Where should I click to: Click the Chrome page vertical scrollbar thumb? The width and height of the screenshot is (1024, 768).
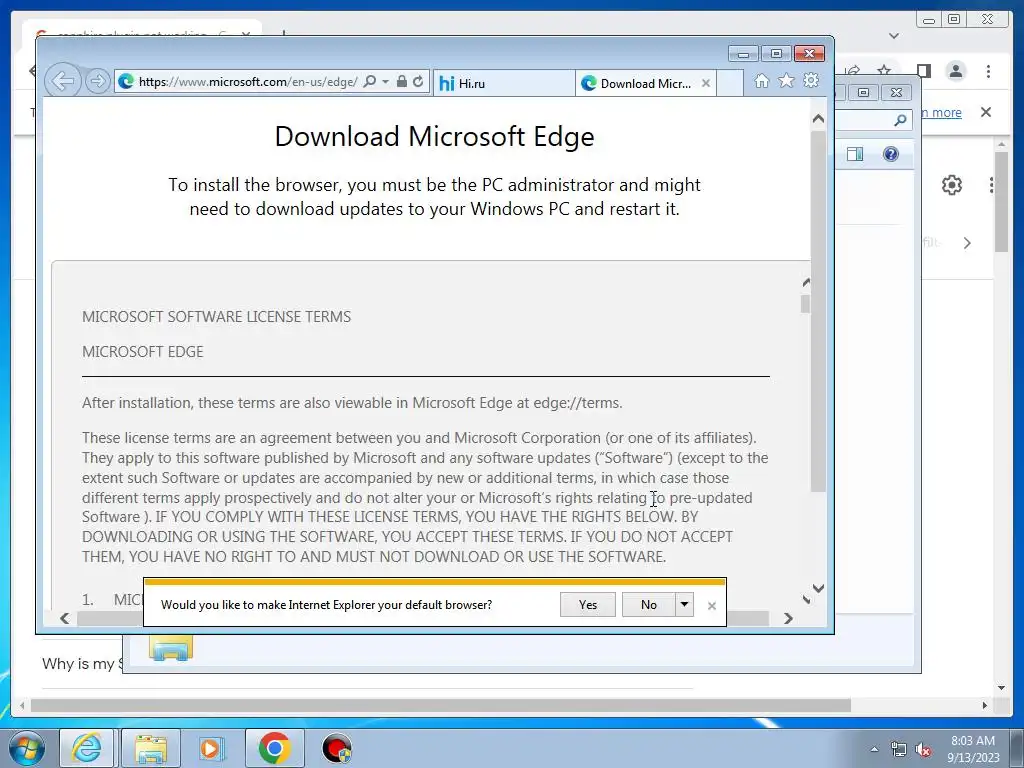(1002, 202)
